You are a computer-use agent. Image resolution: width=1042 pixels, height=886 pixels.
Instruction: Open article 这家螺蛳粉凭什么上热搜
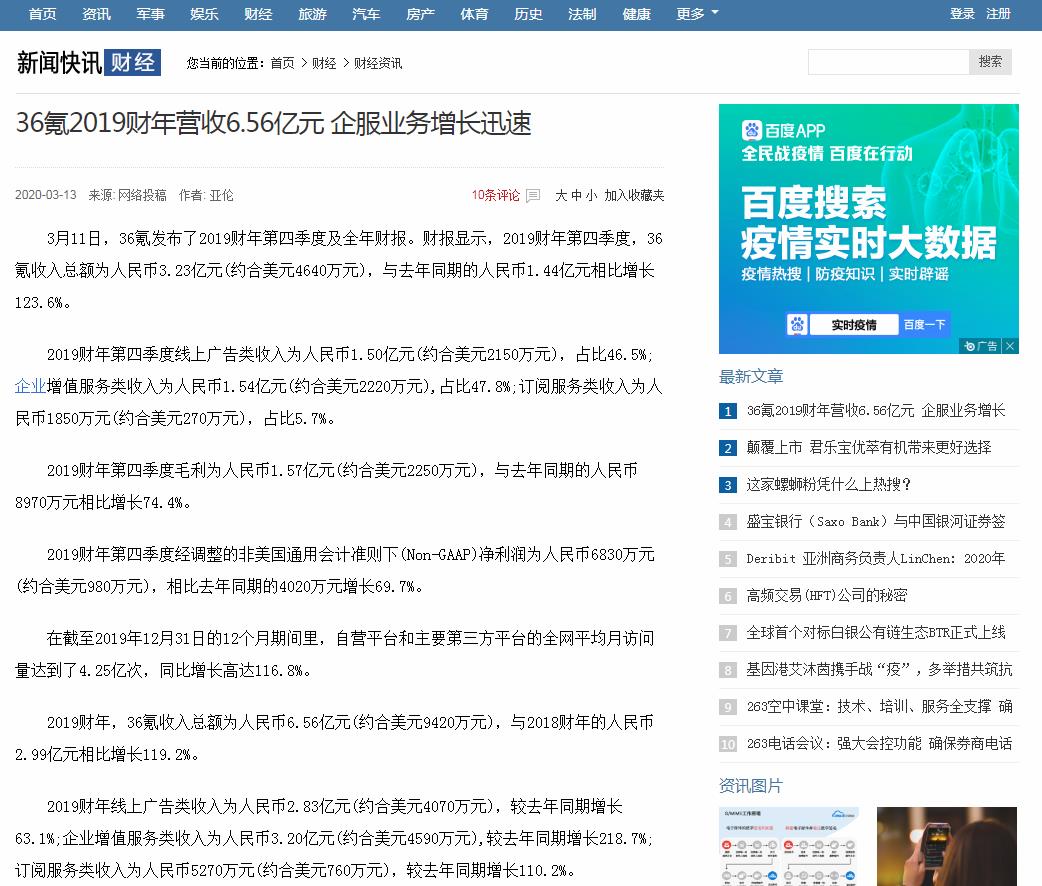click(x=828, y=485)
